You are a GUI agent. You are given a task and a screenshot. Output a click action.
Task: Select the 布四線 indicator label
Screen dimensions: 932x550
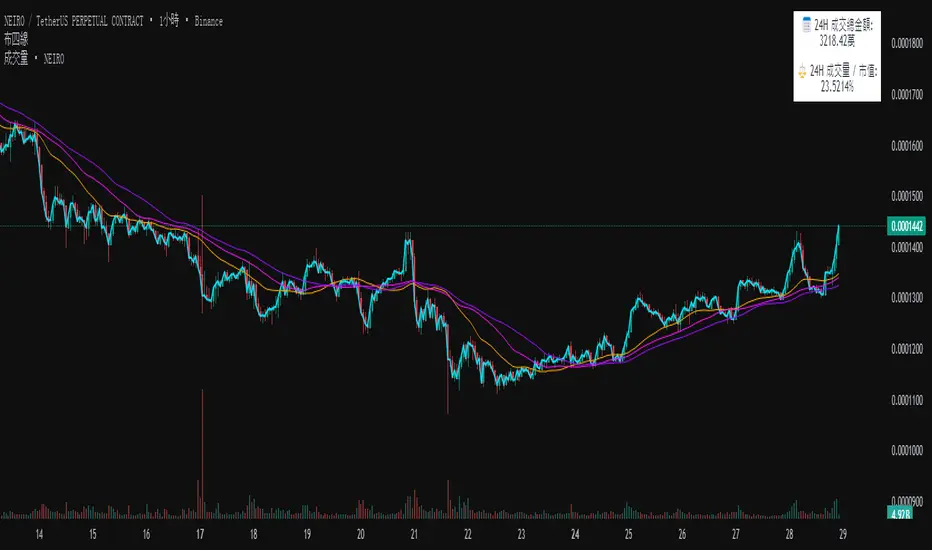click(x=16, y=39)
